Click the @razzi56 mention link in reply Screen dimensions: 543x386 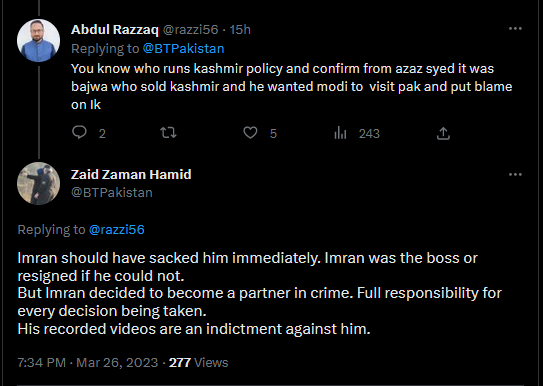click(x=116, y=230)
